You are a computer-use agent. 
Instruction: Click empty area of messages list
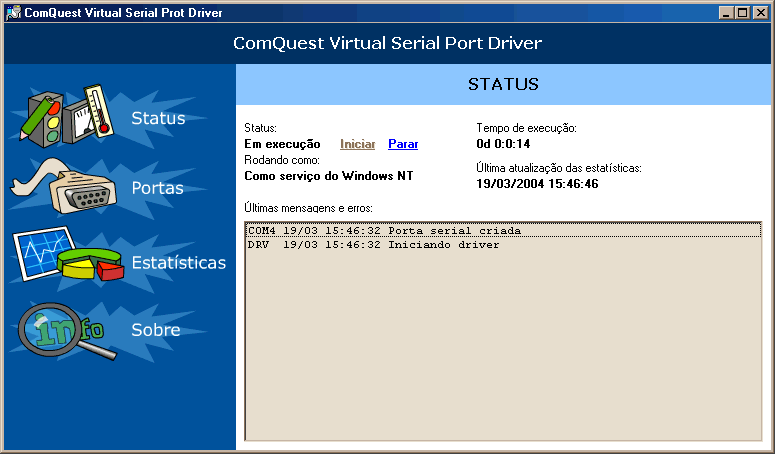pos(503,346)
